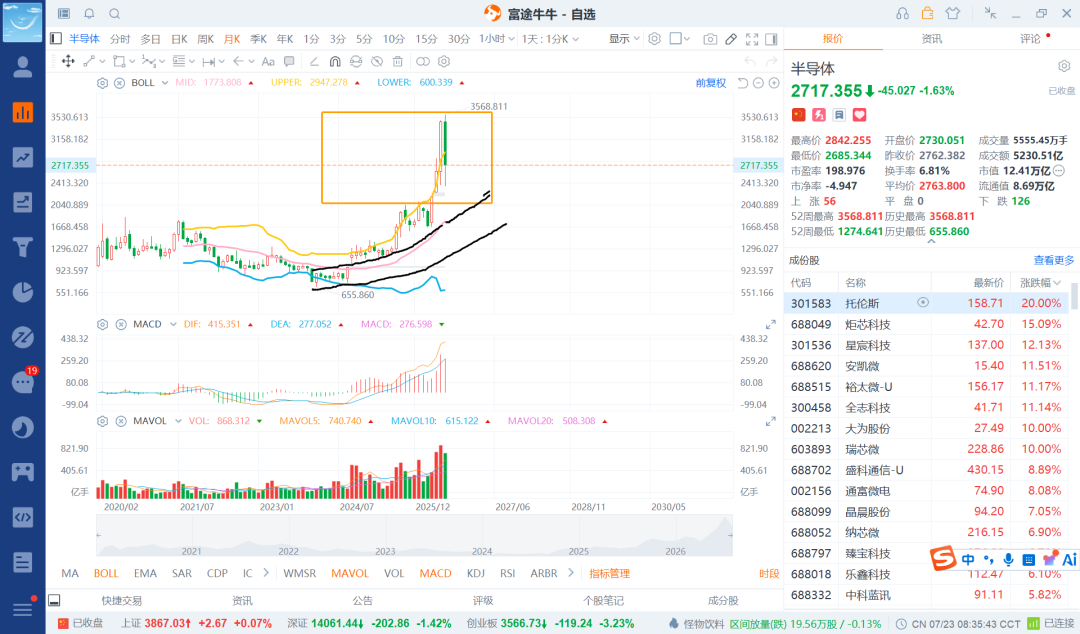Select the text Aa drawing tool
Image resolution: width=1080 pixels, height=634 pixels.
point(268,61)
